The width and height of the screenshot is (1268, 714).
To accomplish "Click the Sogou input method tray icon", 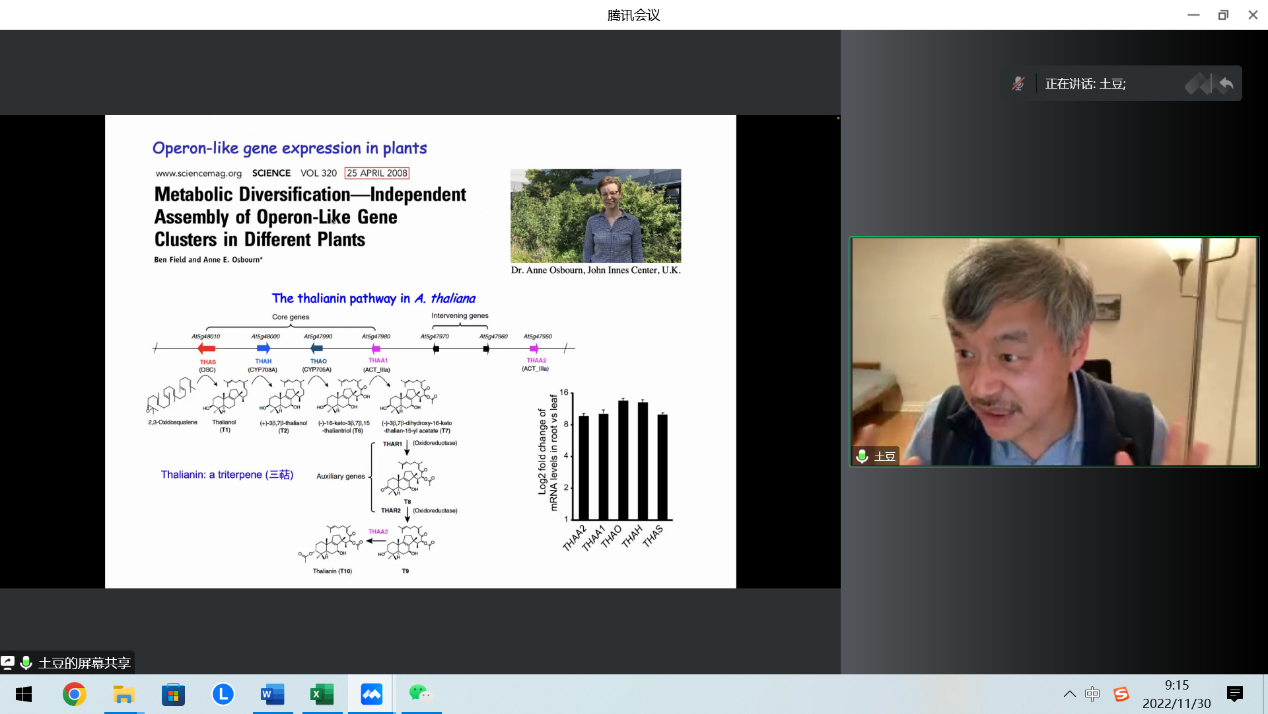I will tap(1121, 694).
